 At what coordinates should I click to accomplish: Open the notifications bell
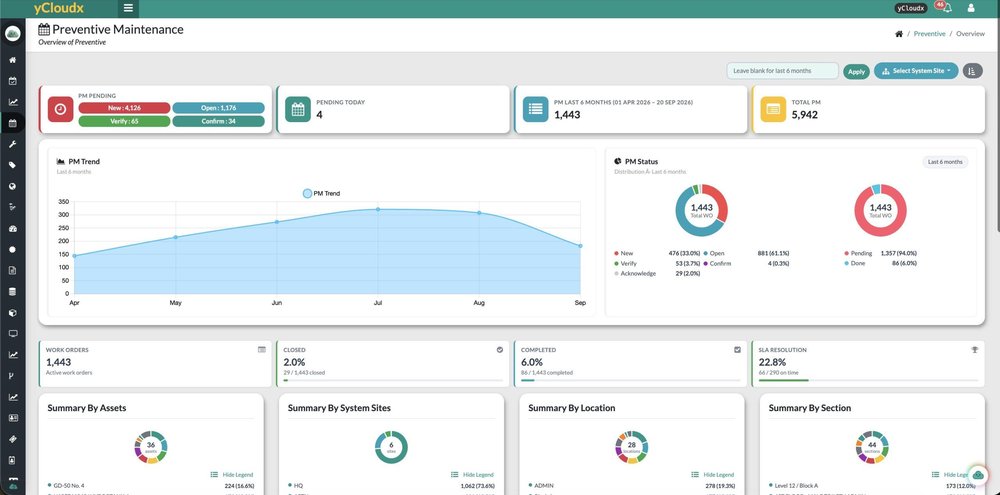tap(947, 8)
